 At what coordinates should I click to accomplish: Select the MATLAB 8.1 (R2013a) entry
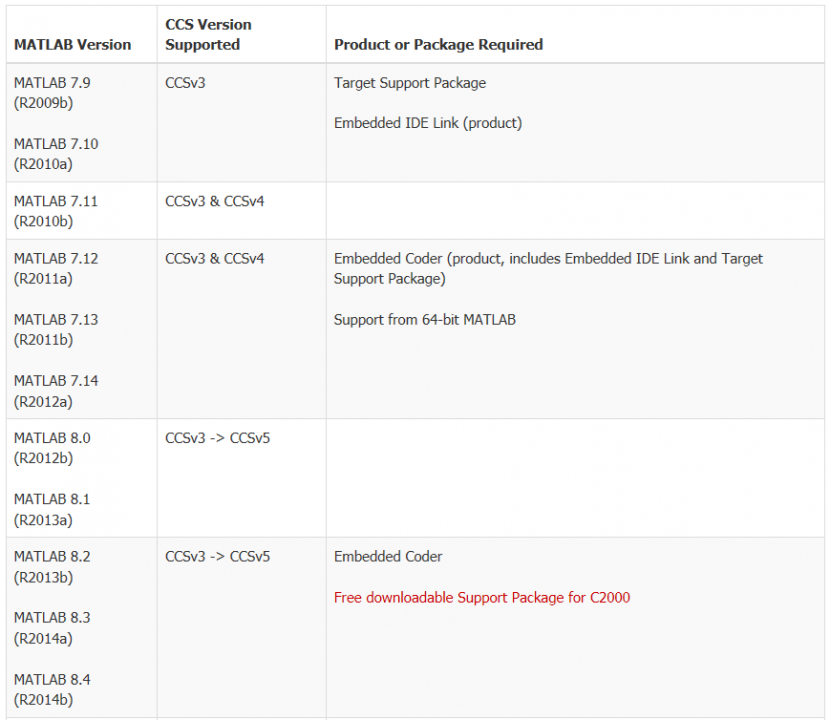[x=52, y=509]
